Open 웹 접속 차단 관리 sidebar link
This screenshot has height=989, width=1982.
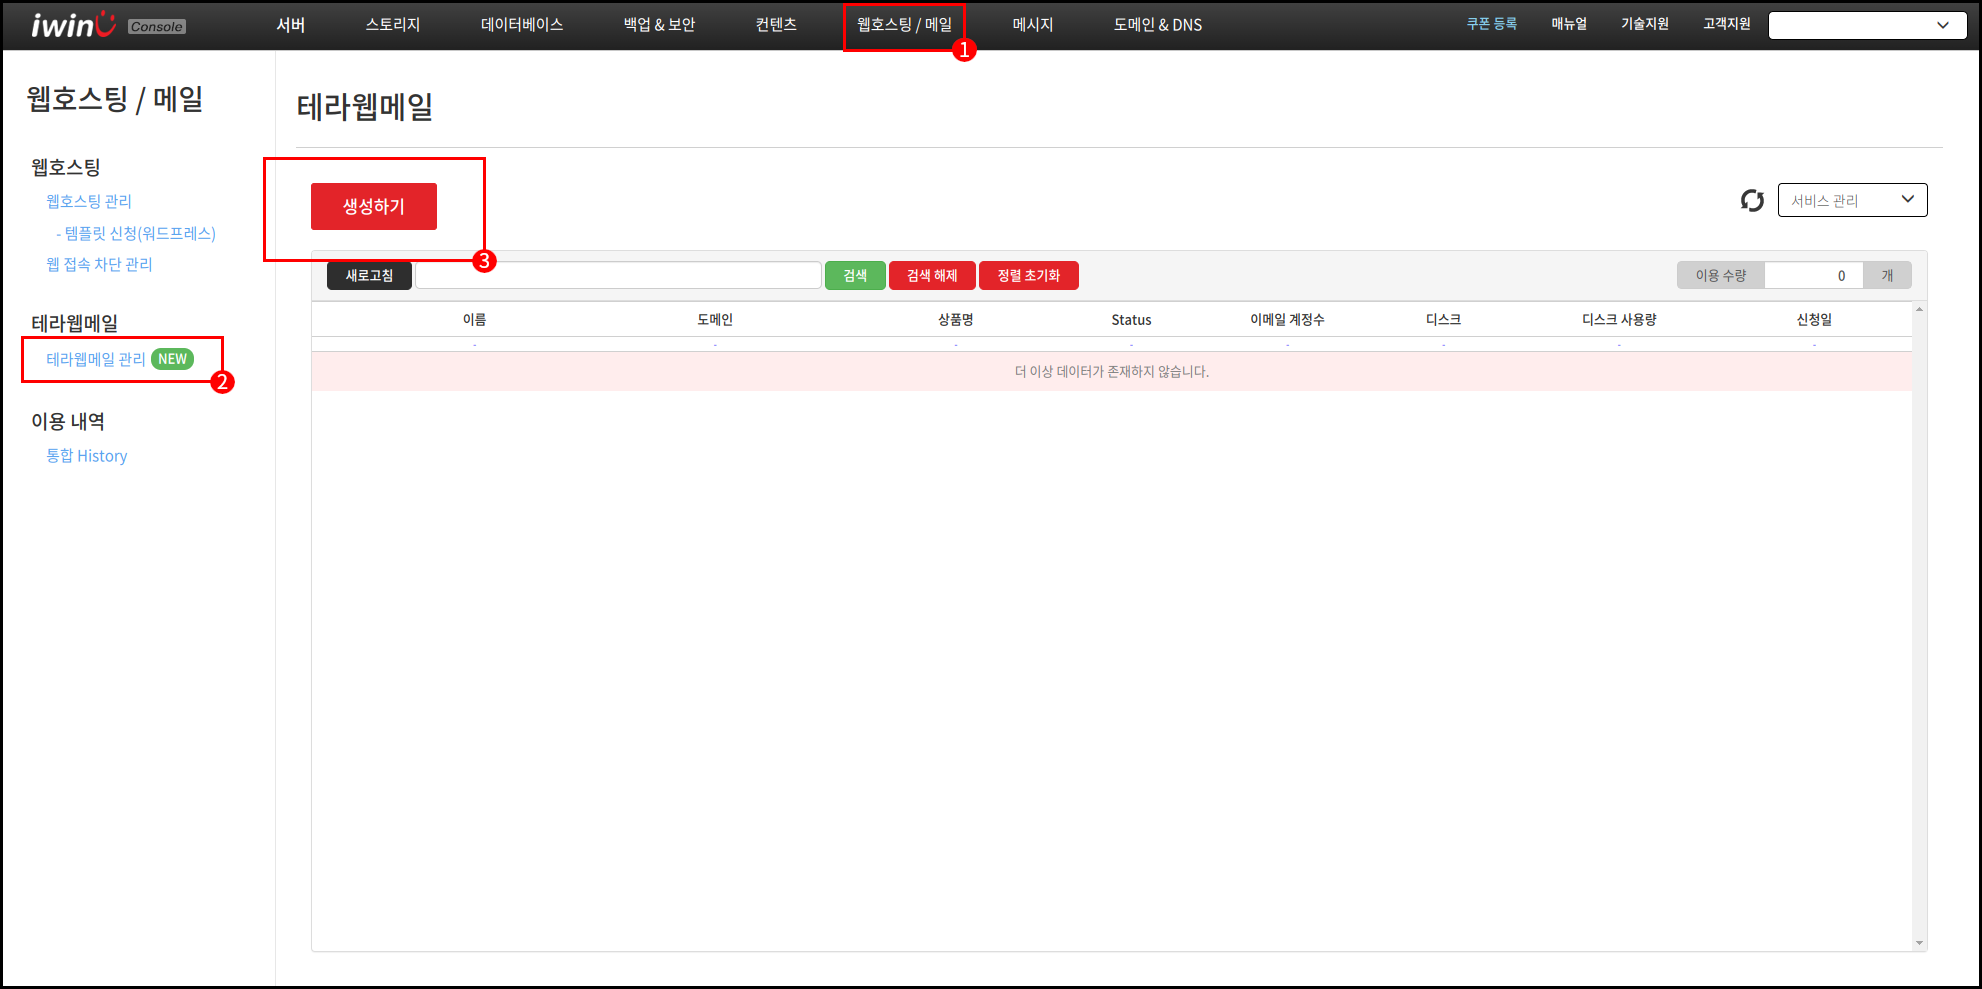pyautogui.click(x=99, y=265)
